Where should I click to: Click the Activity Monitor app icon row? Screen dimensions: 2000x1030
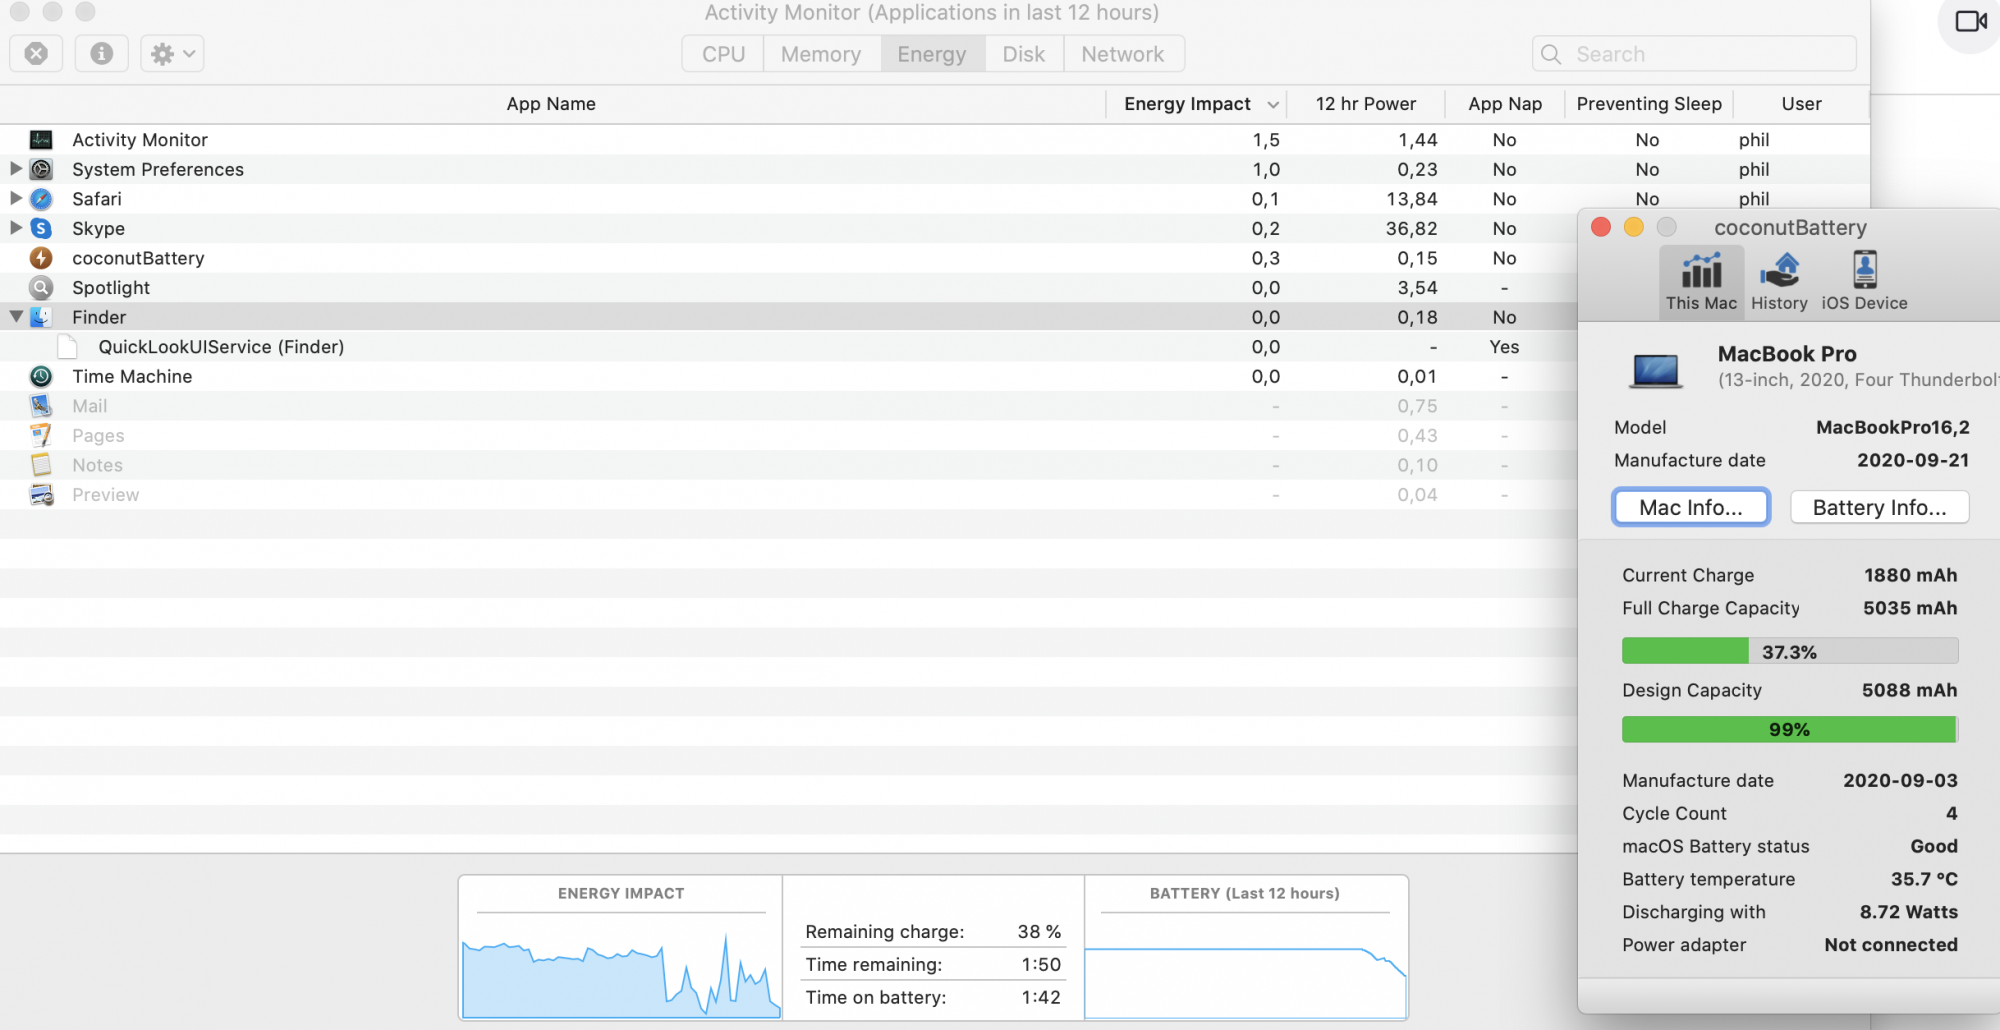pyautogui.click(x=41, y=140)
